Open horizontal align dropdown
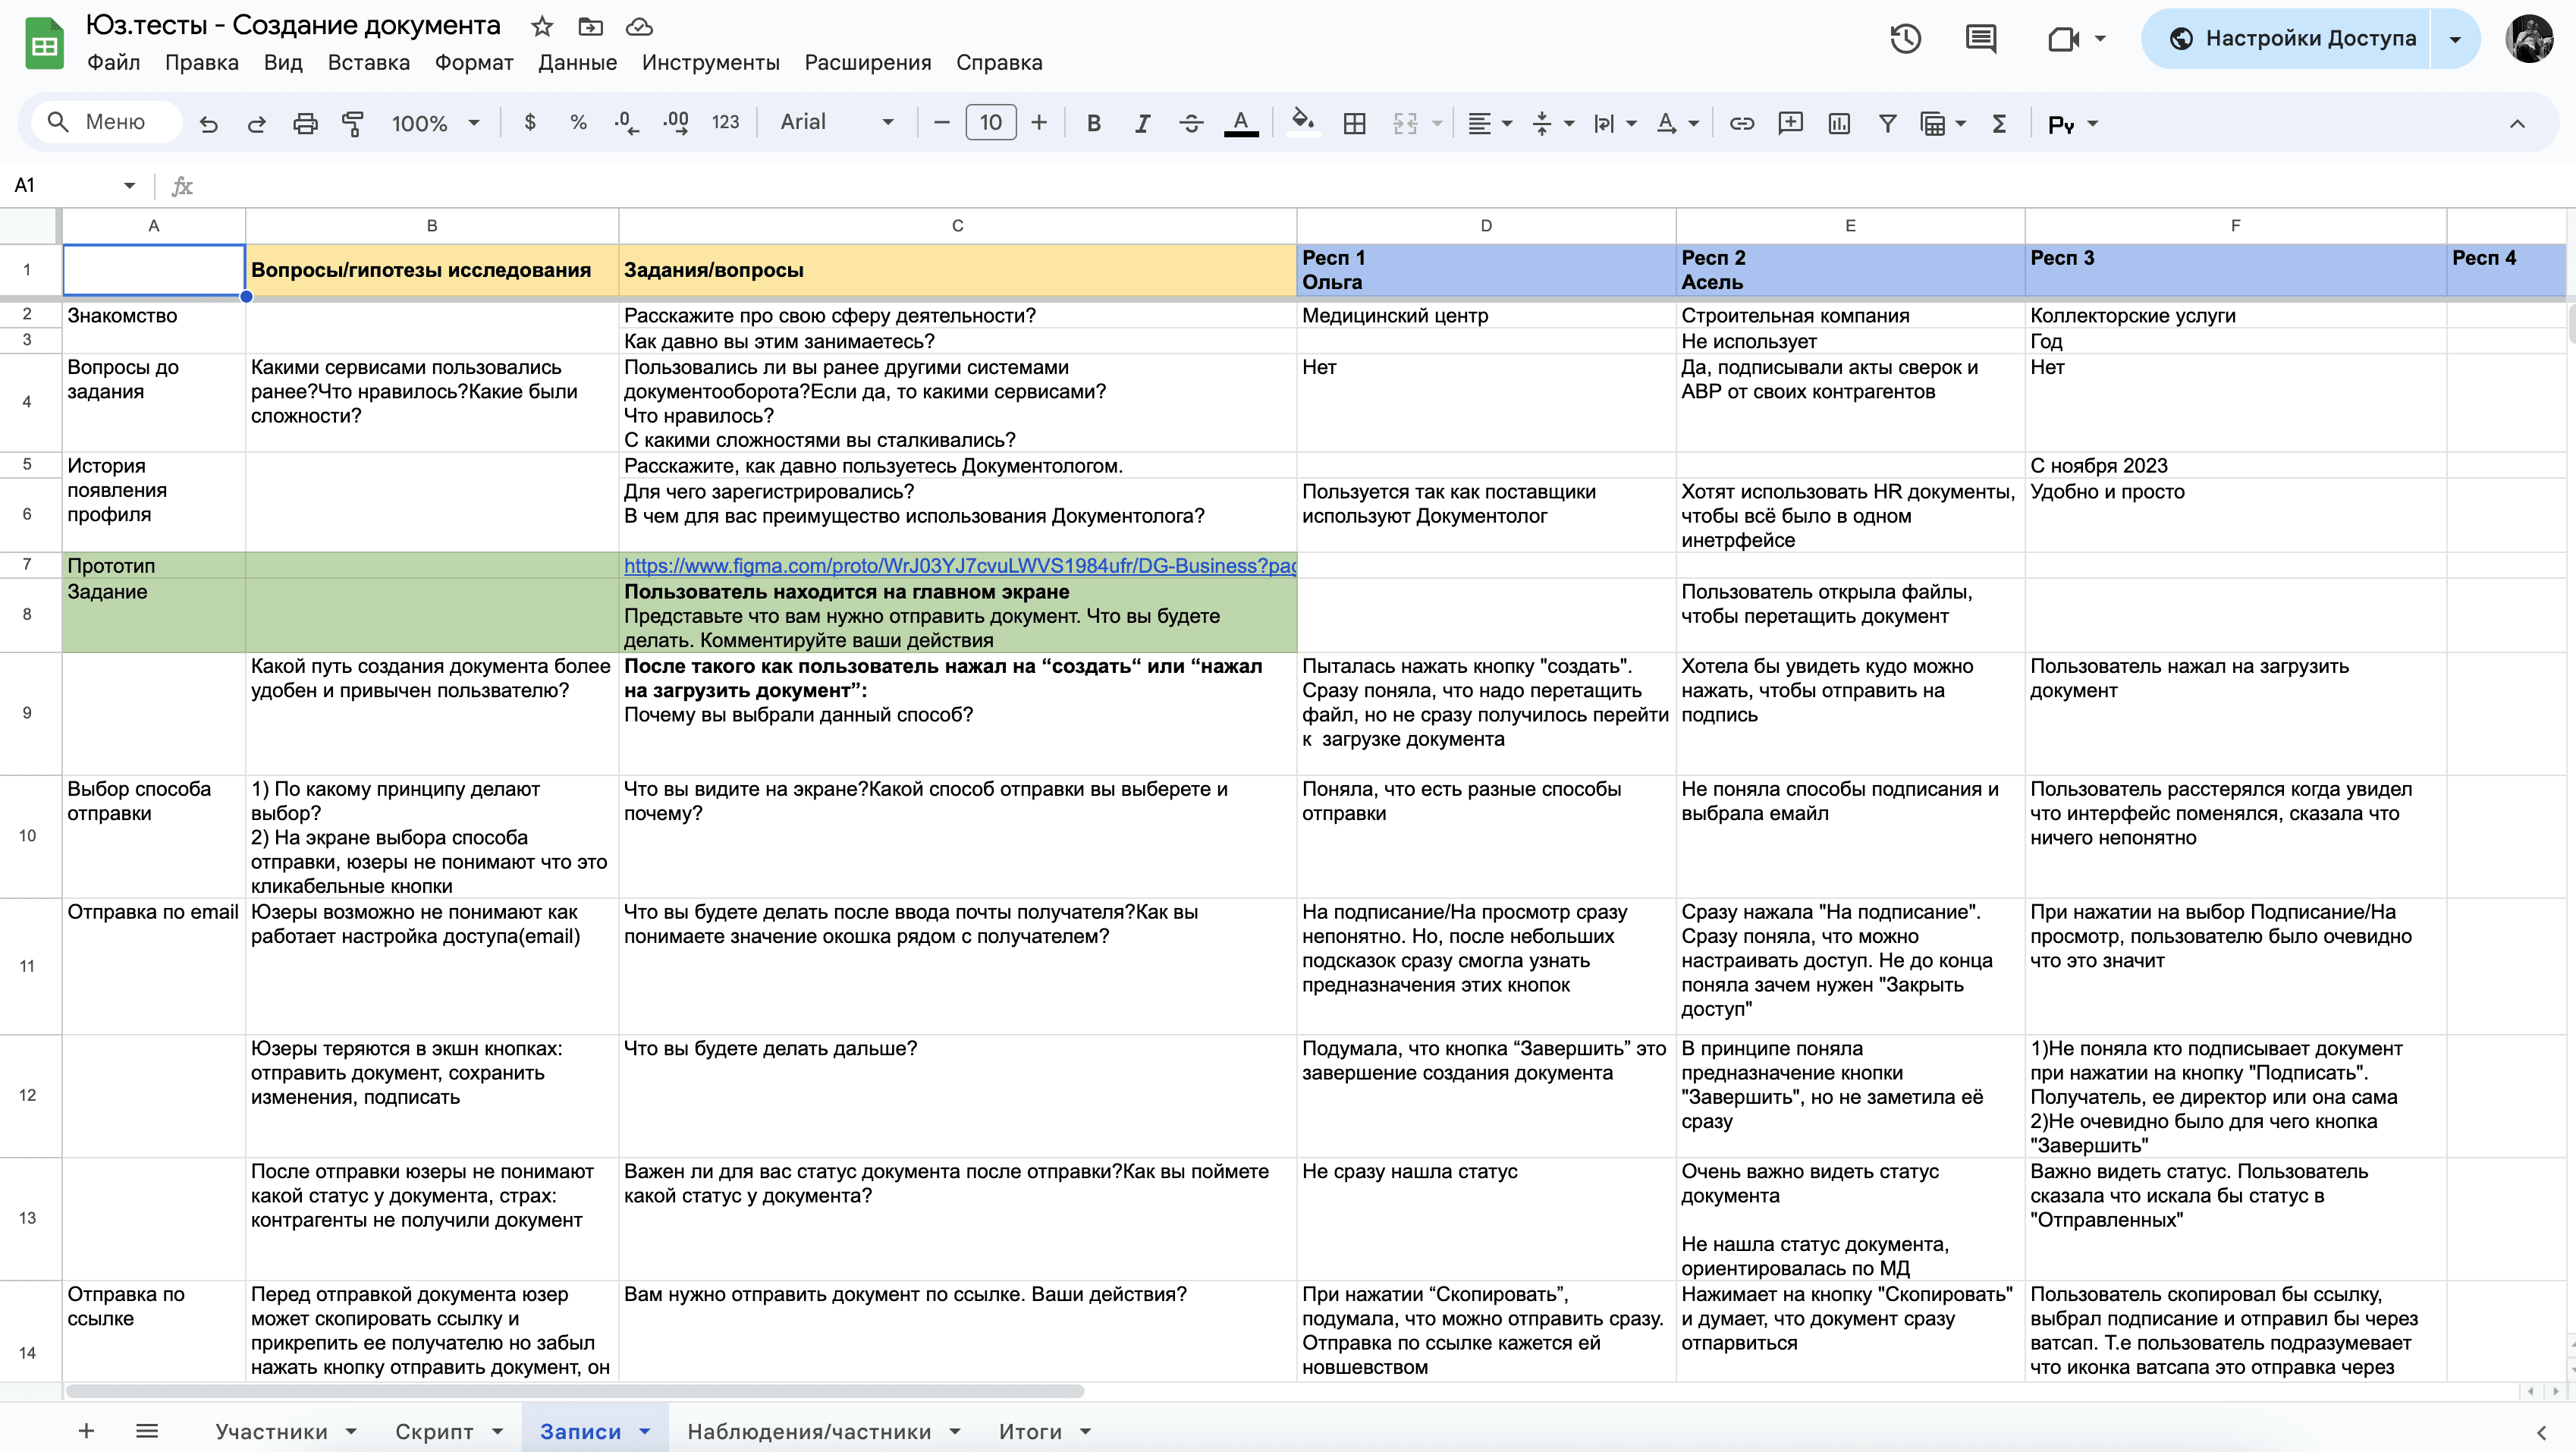The height and width of the screenshot is (1452, 2576). click(x=1488, y=123)
